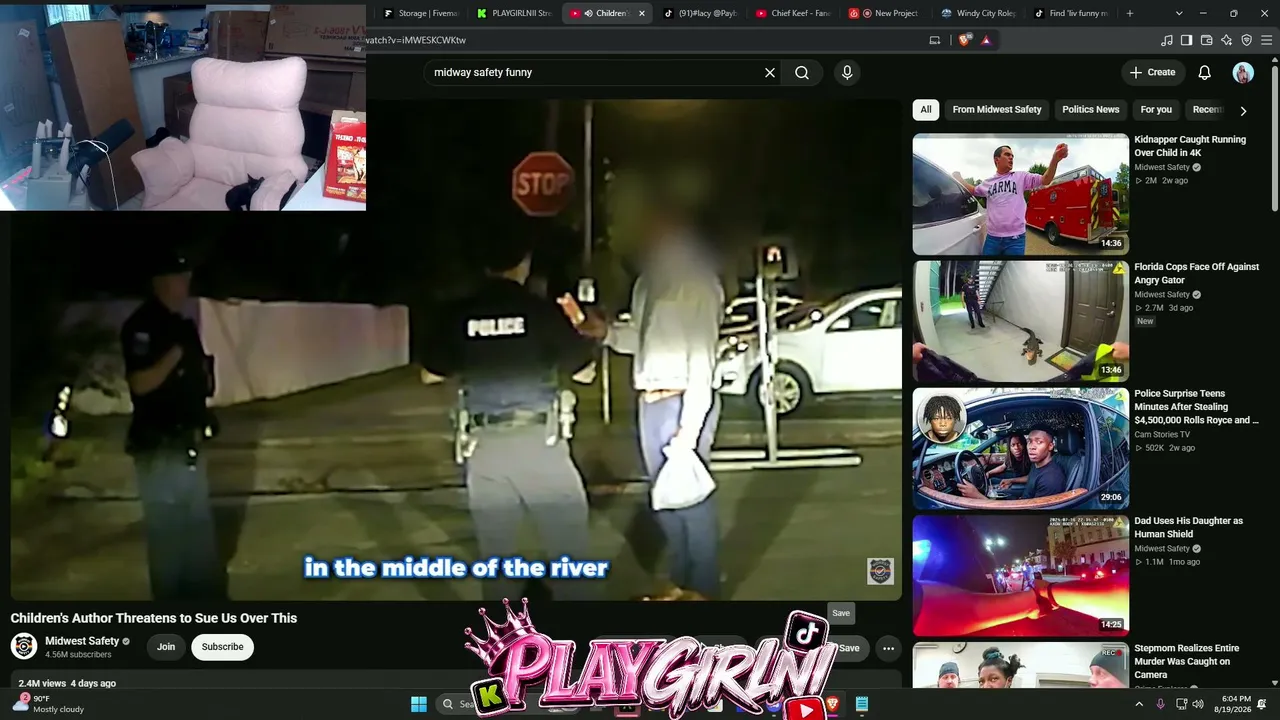Toggle the browser sidebar panel
The height and width of the screenshot is (720, 1280).
[1186, 40]
